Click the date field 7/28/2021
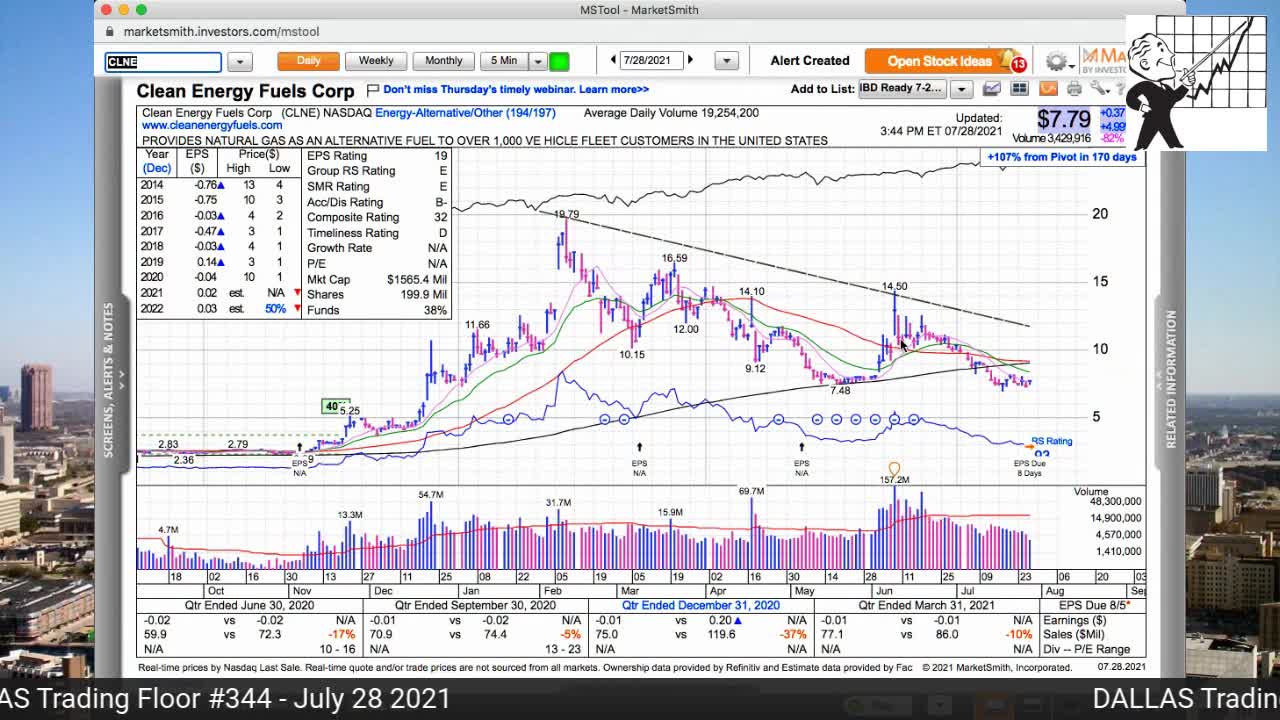 (x=651, y=61)
